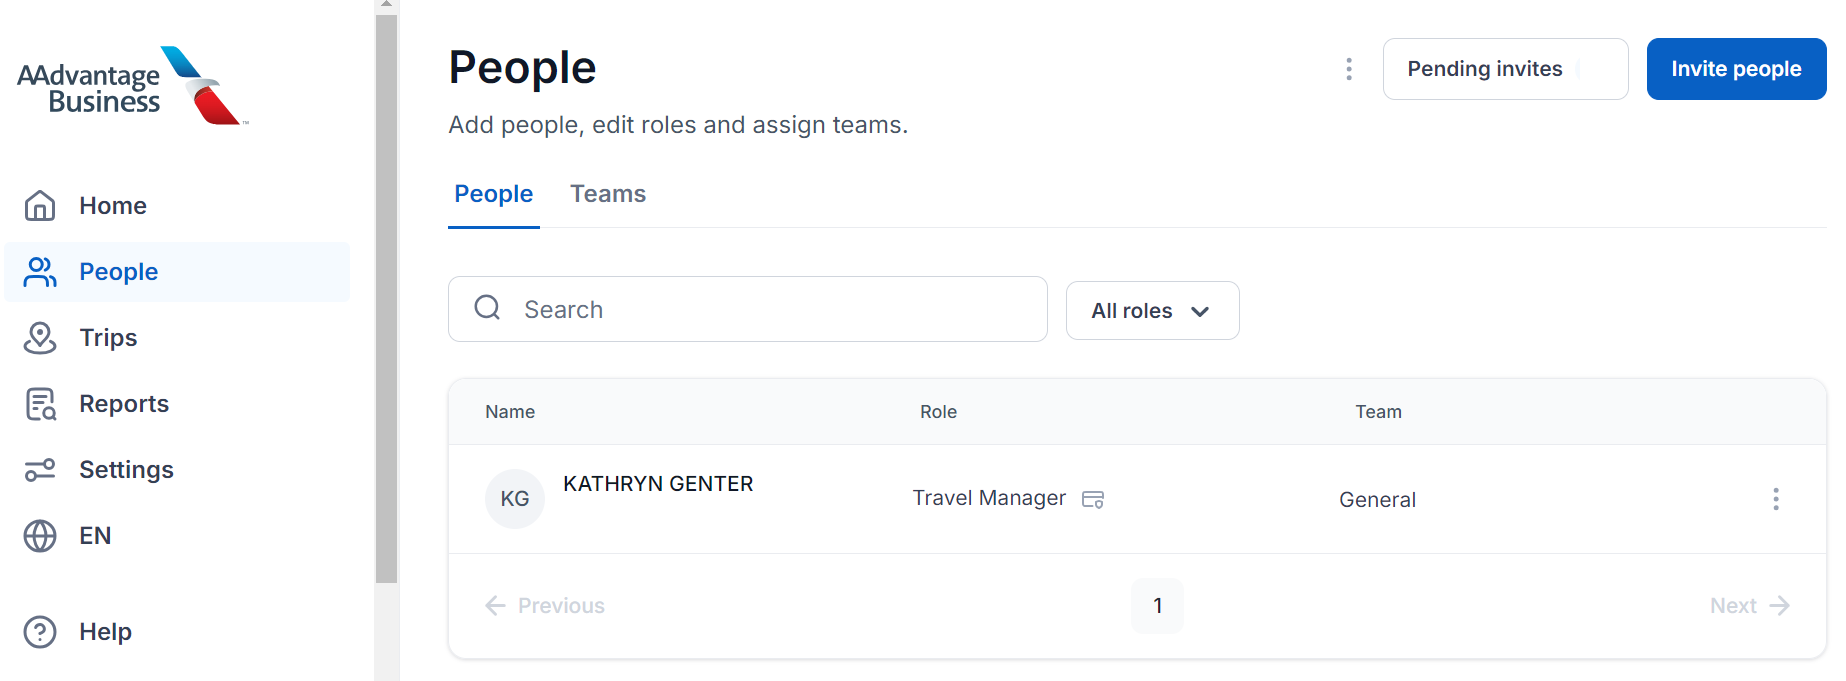Expand the All roles filter dropdown
Screen dimensions: 1846x681
point(1152,310)
